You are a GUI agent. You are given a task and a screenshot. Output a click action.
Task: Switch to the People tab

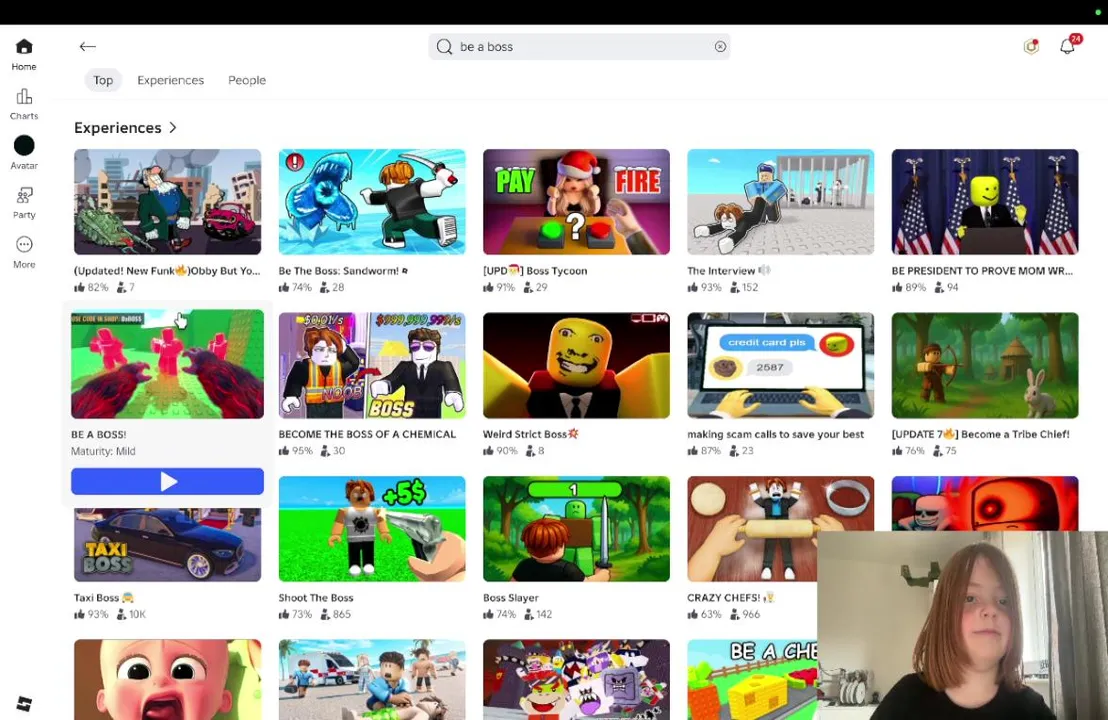(x=247, y=80)
